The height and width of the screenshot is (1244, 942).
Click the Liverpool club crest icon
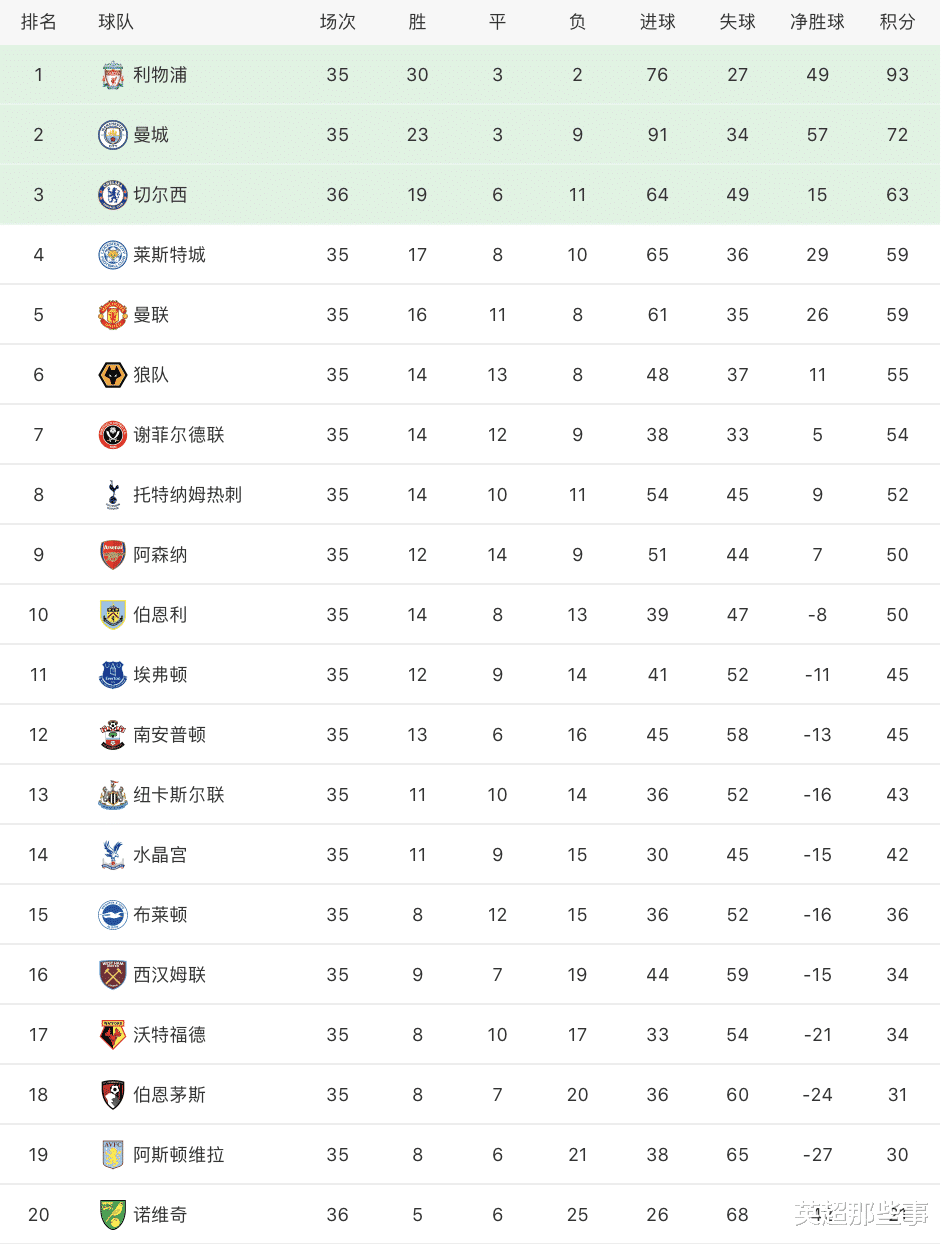click(x=113, y=75)
